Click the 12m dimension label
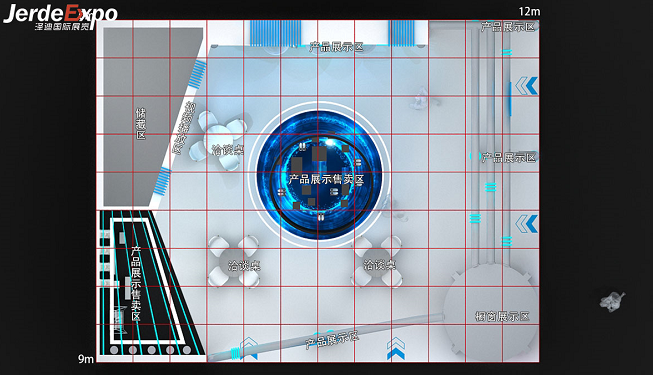This screenshot has width=653, height=375. (529, 12)
